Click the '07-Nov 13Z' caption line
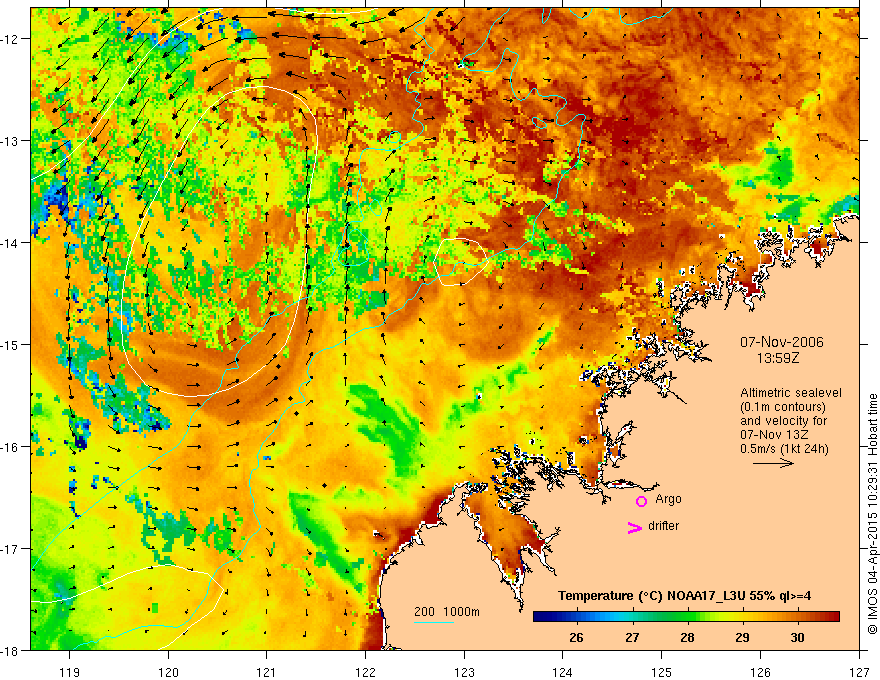Screen dimensions: 880x680 click(776, 435)
